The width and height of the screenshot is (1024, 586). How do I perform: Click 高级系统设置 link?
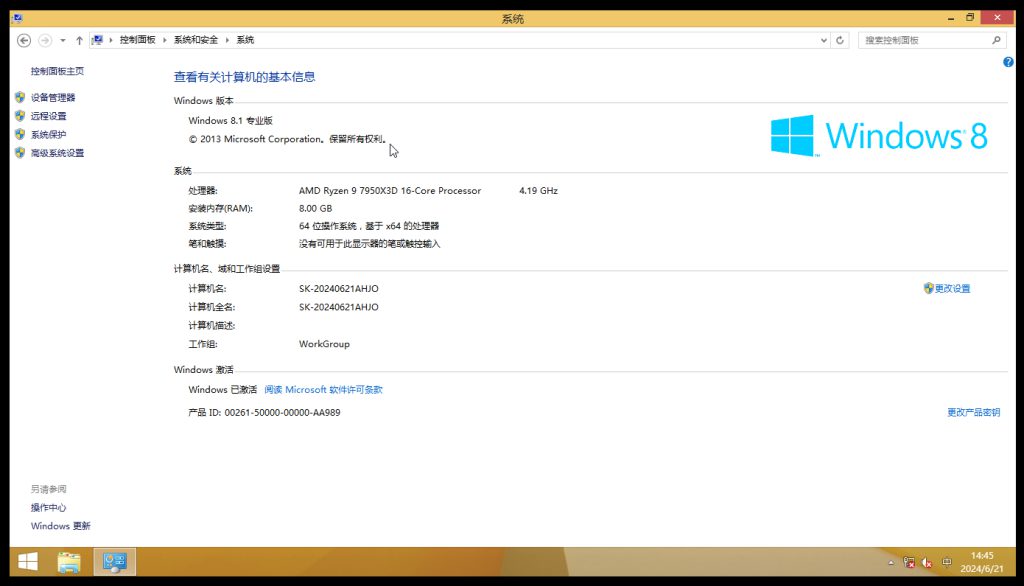pyautogui.click(x=57, y=153)
